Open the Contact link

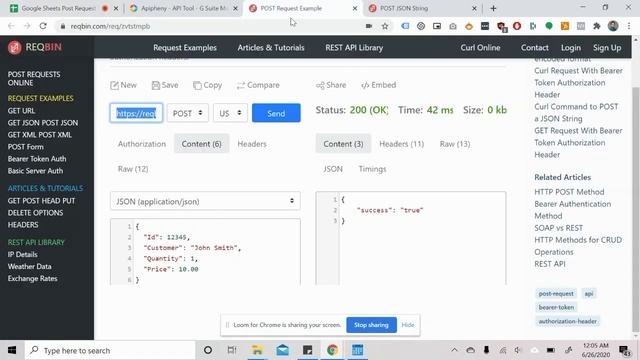pyautogui.click(x=534, y=48)
